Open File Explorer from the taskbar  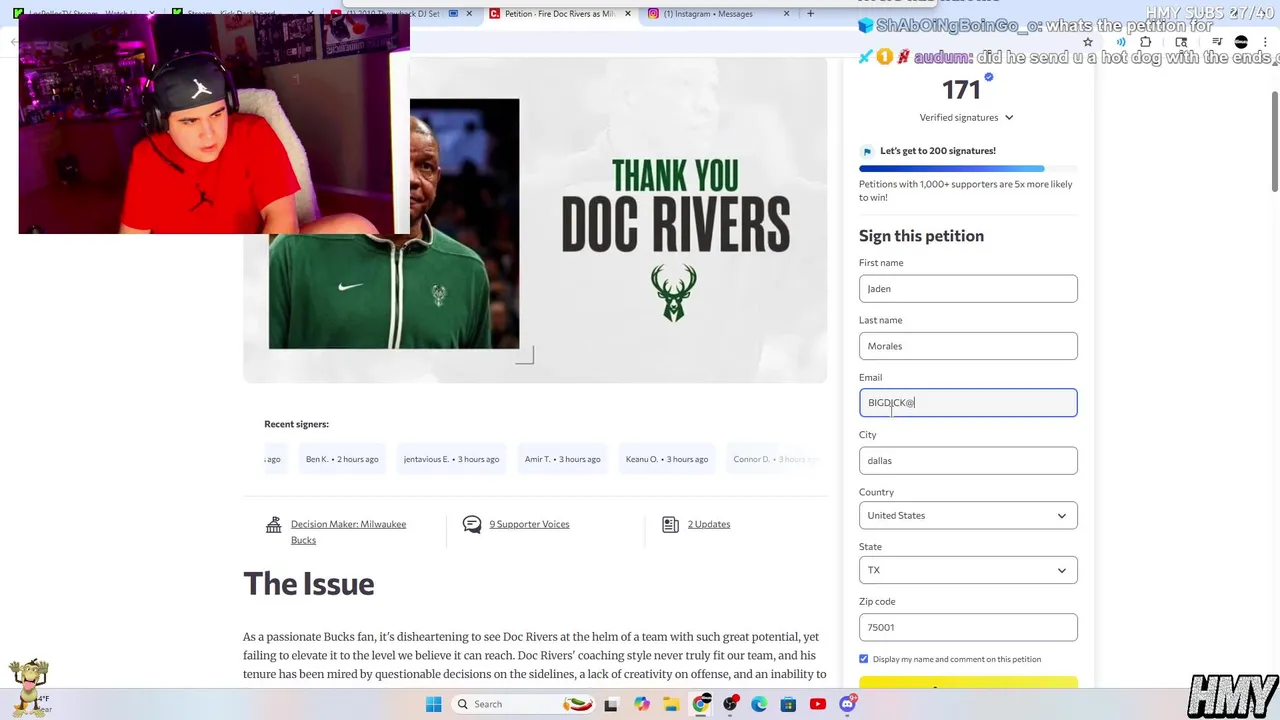[x=671, y=704]
